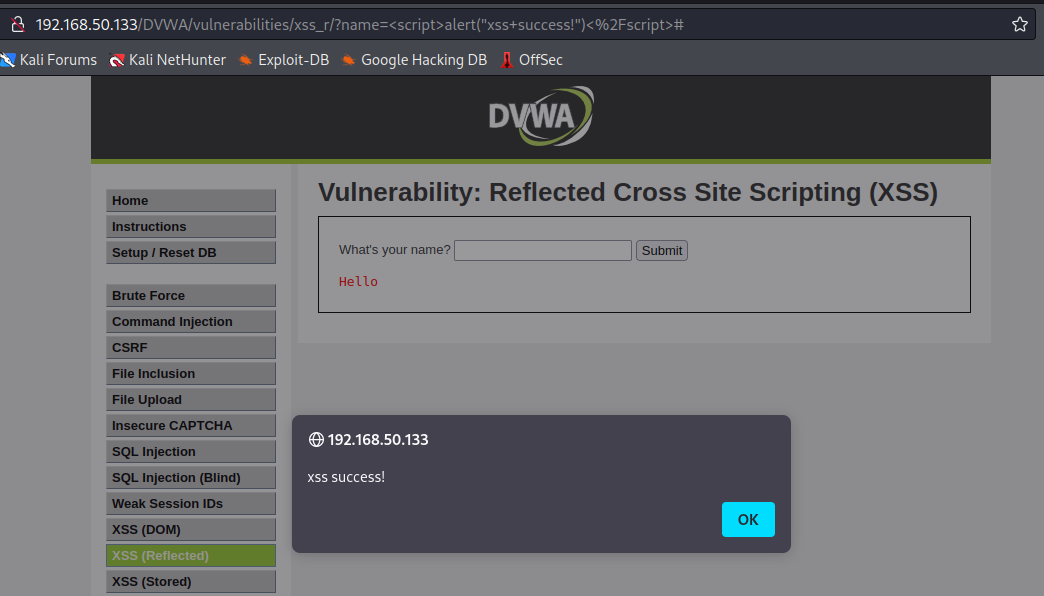Go to Home in sidebar
This screenshot has height=596, width=1044.
click(190, 200)
